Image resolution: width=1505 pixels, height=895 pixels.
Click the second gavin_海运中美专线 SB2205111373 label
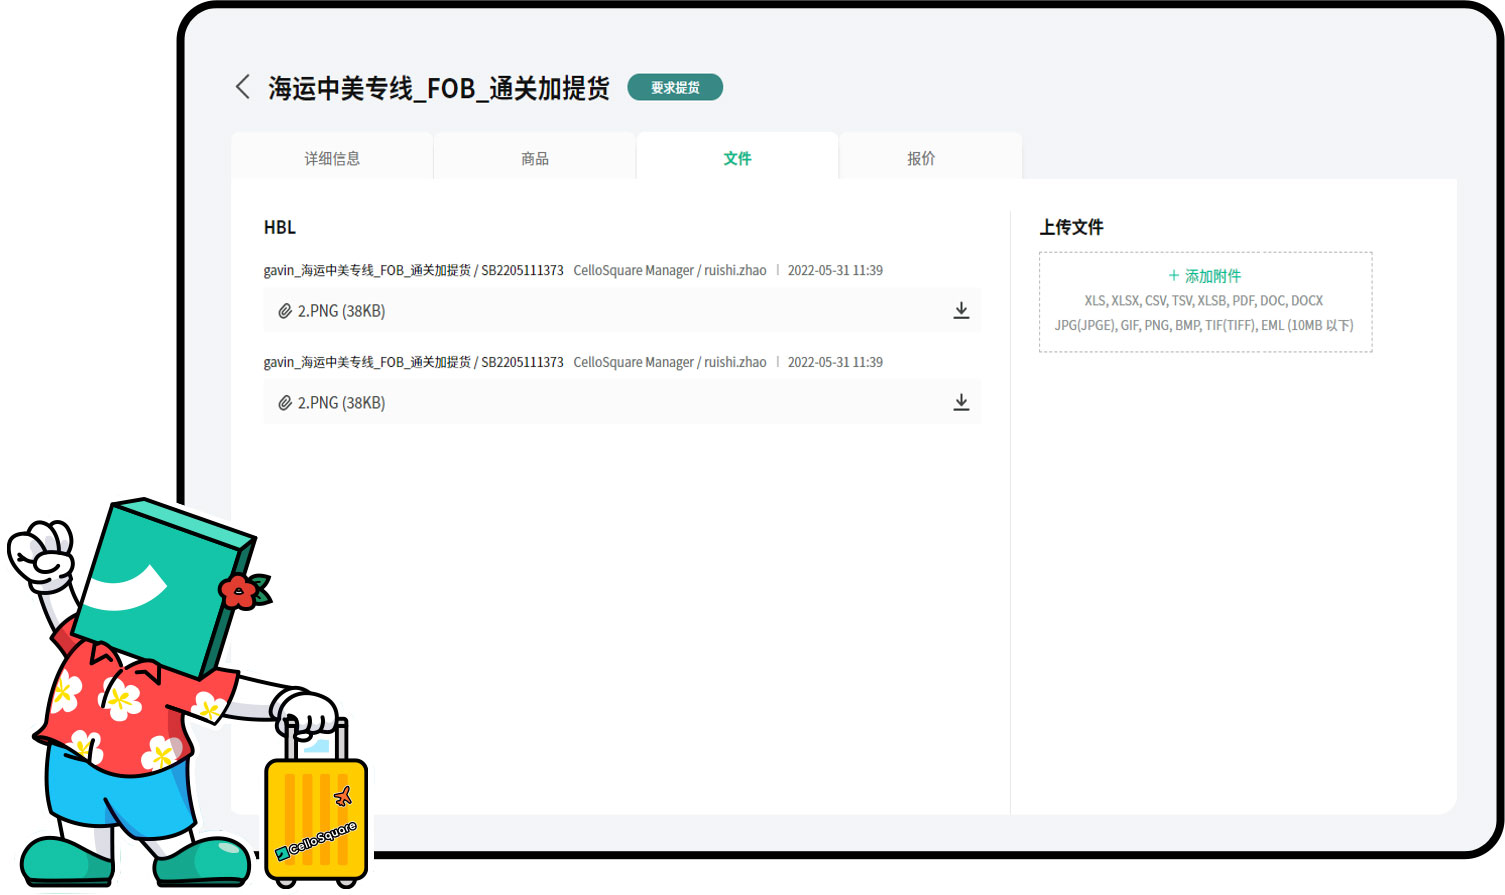pos(413,362)
